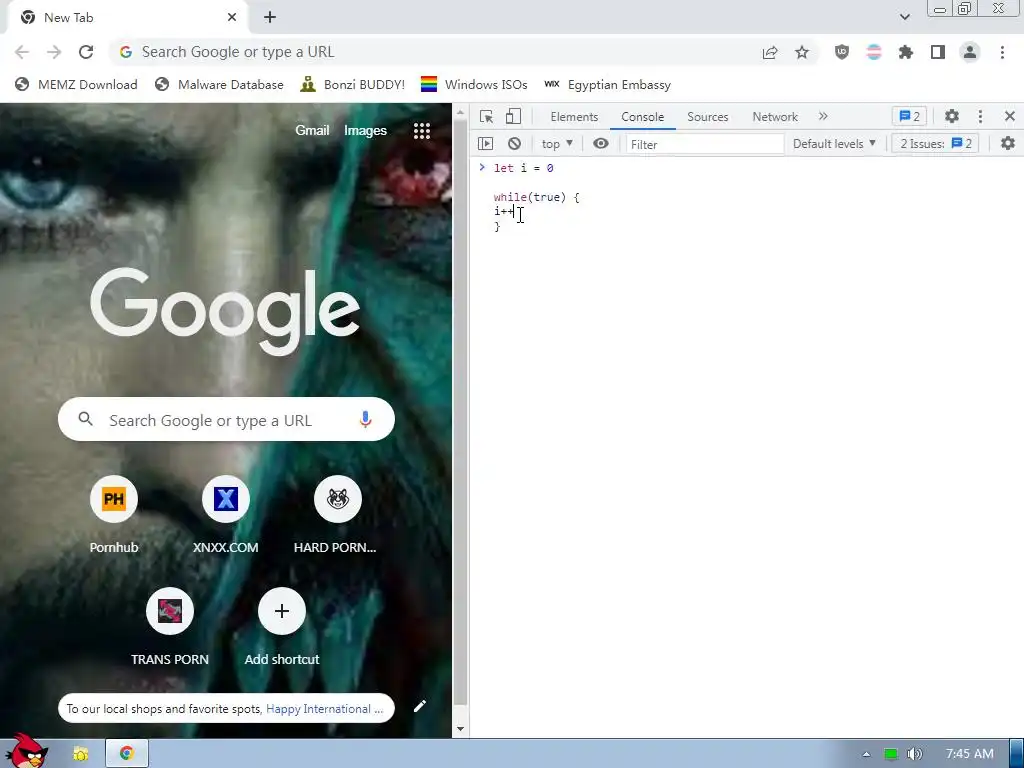Toggle the device toolbar in DevTools
Screen dimensions: 1024x768
tap(513, 116)
